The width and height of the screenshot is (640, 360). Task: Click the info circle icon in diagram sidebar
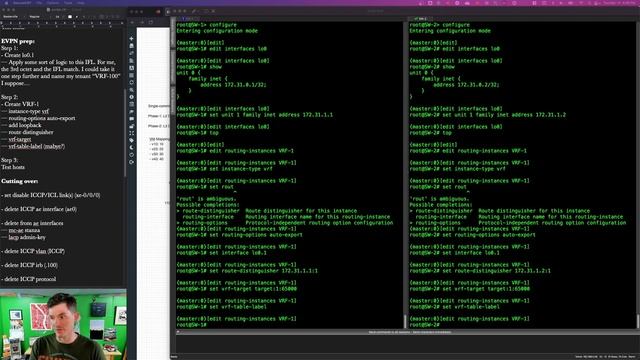coord(131,97)
